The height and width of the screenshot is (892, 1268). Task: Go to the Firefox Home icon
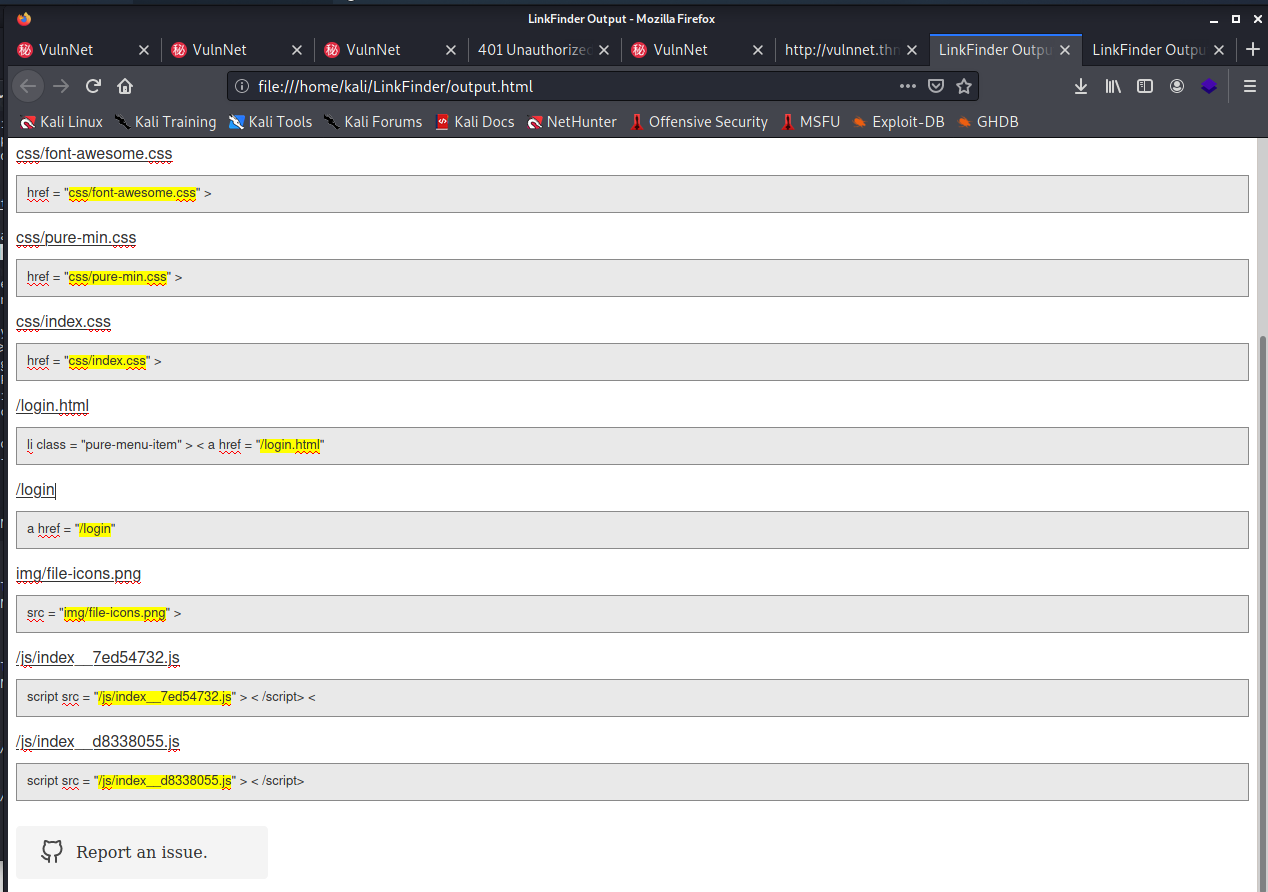tap(125, 87)
